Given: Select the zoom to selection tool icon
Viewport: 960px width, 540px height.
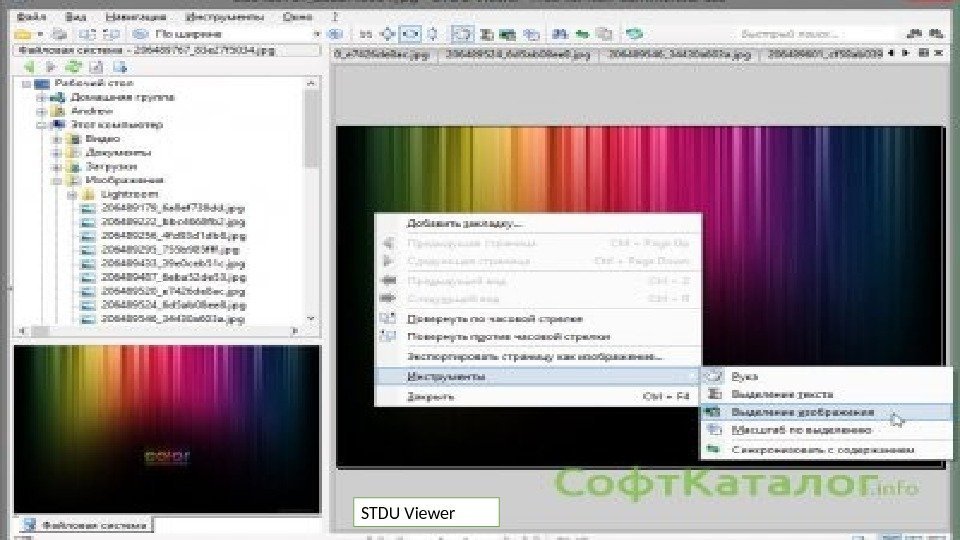Looking at the screenshot, I should tap(531, 34).
